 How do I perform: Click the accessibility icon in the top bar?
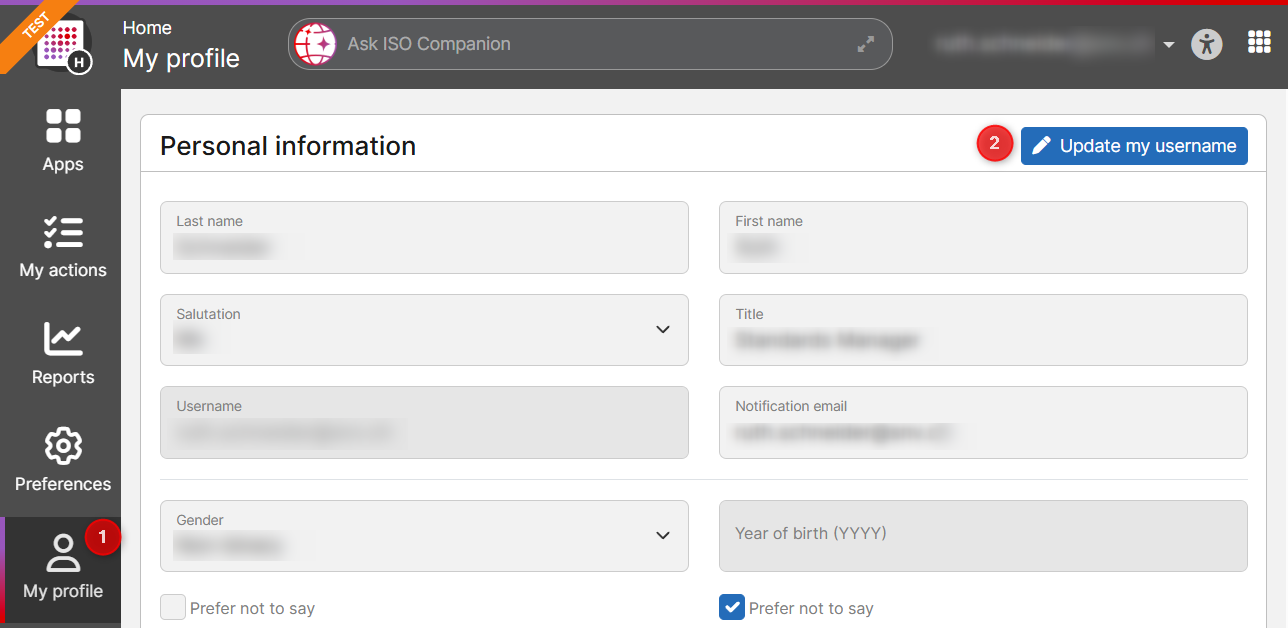point(1206,43)
